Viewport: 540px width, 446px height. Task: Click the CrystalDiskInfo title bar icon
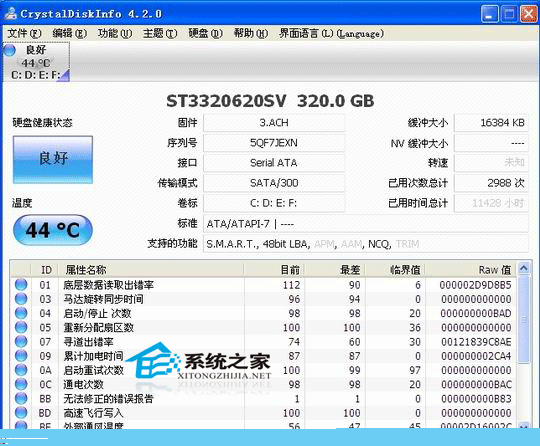pos(10,13)
